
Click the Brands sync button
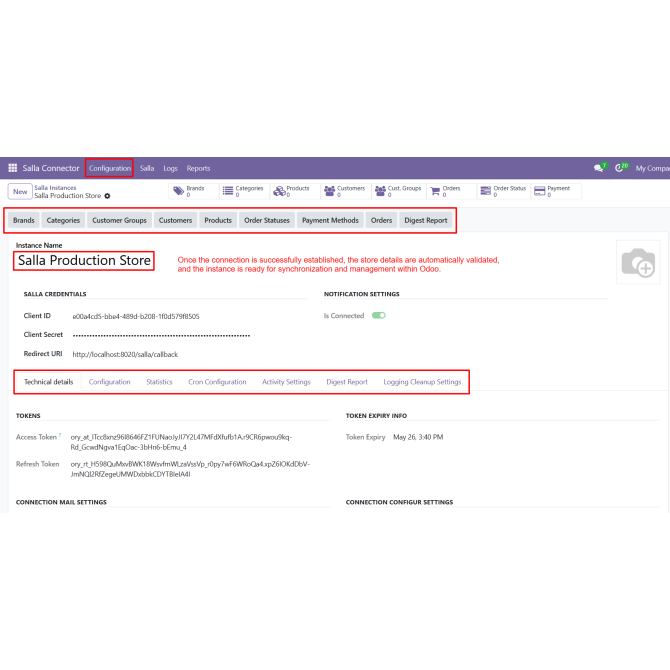24,220
